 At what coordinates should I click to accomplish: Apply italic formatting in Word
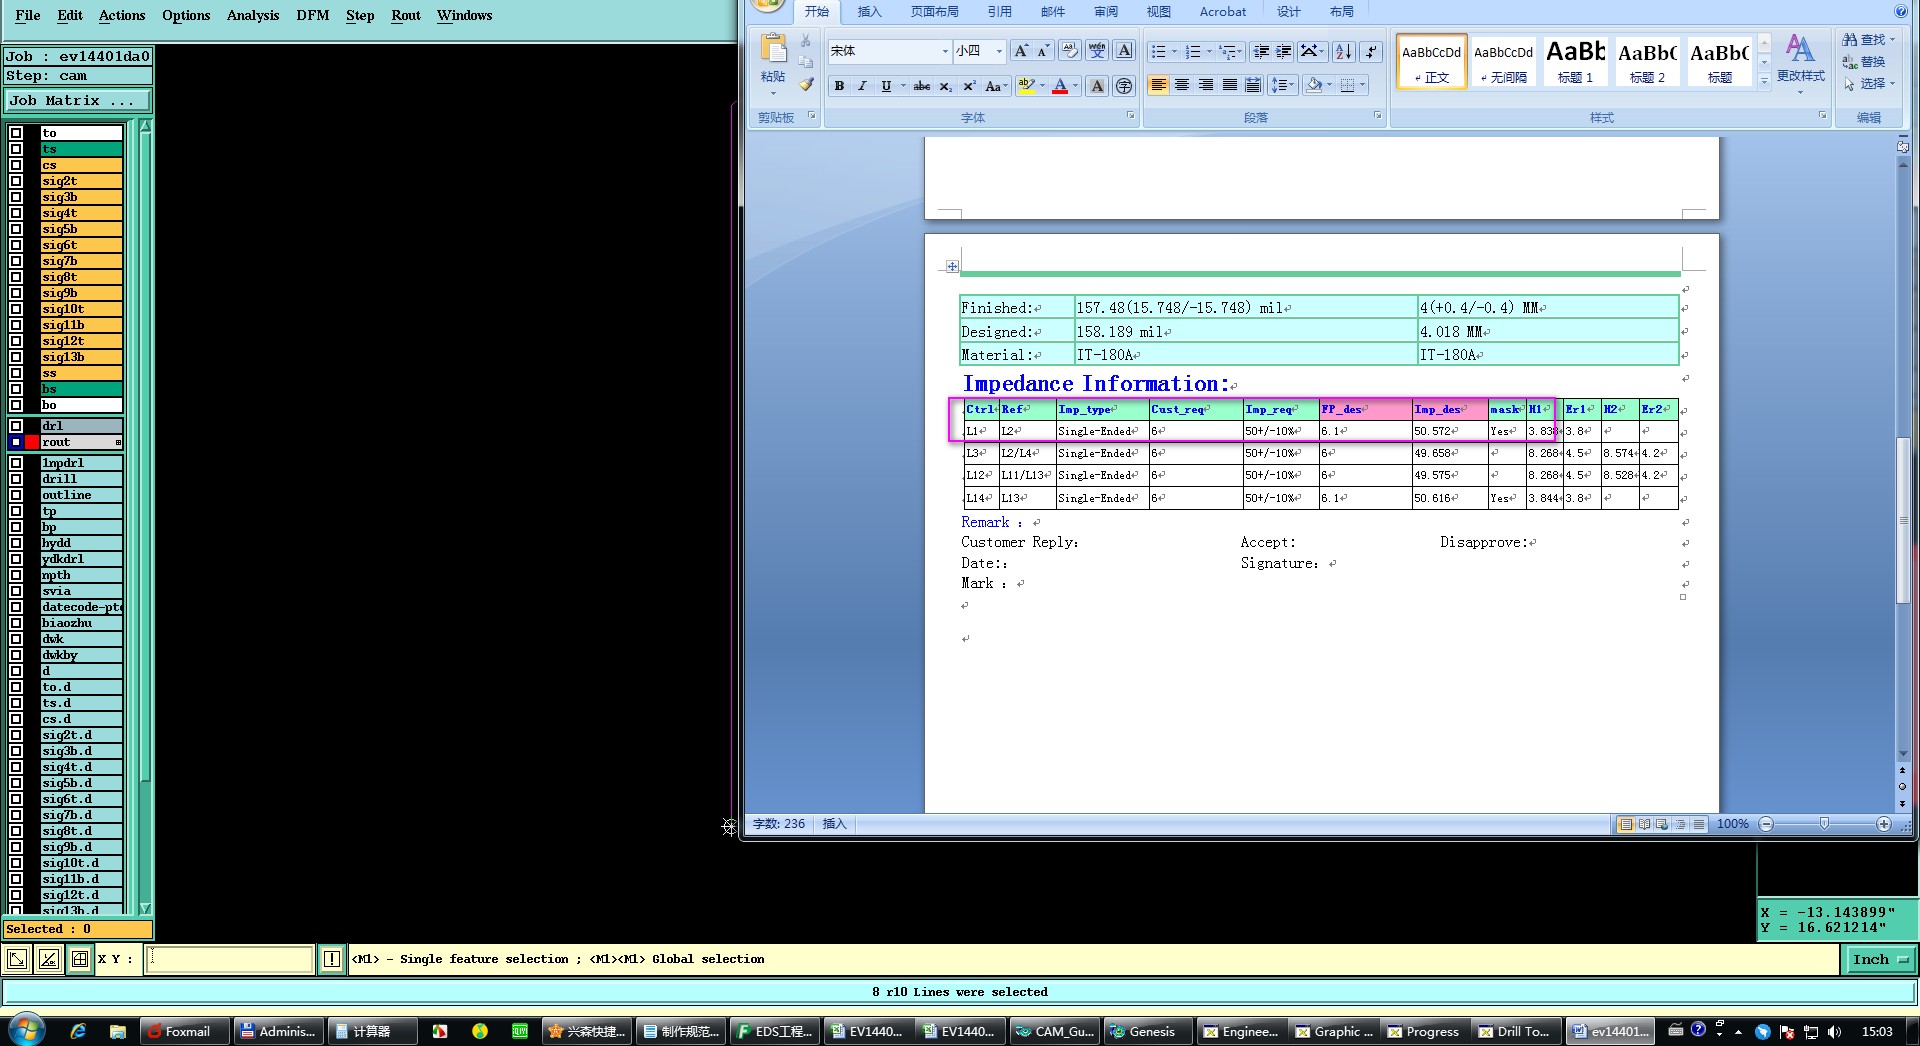click(862, 86)
